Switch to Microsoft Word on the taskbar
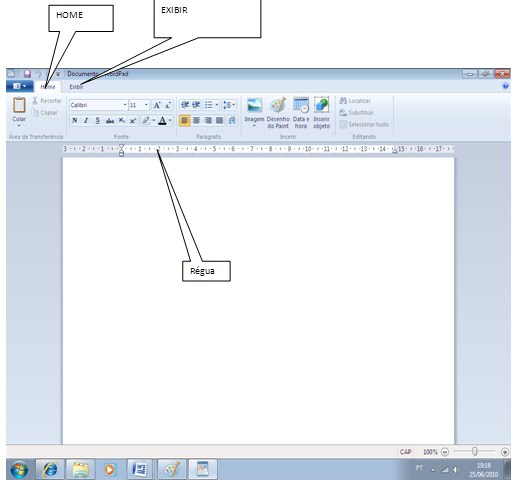 [140, 469]
